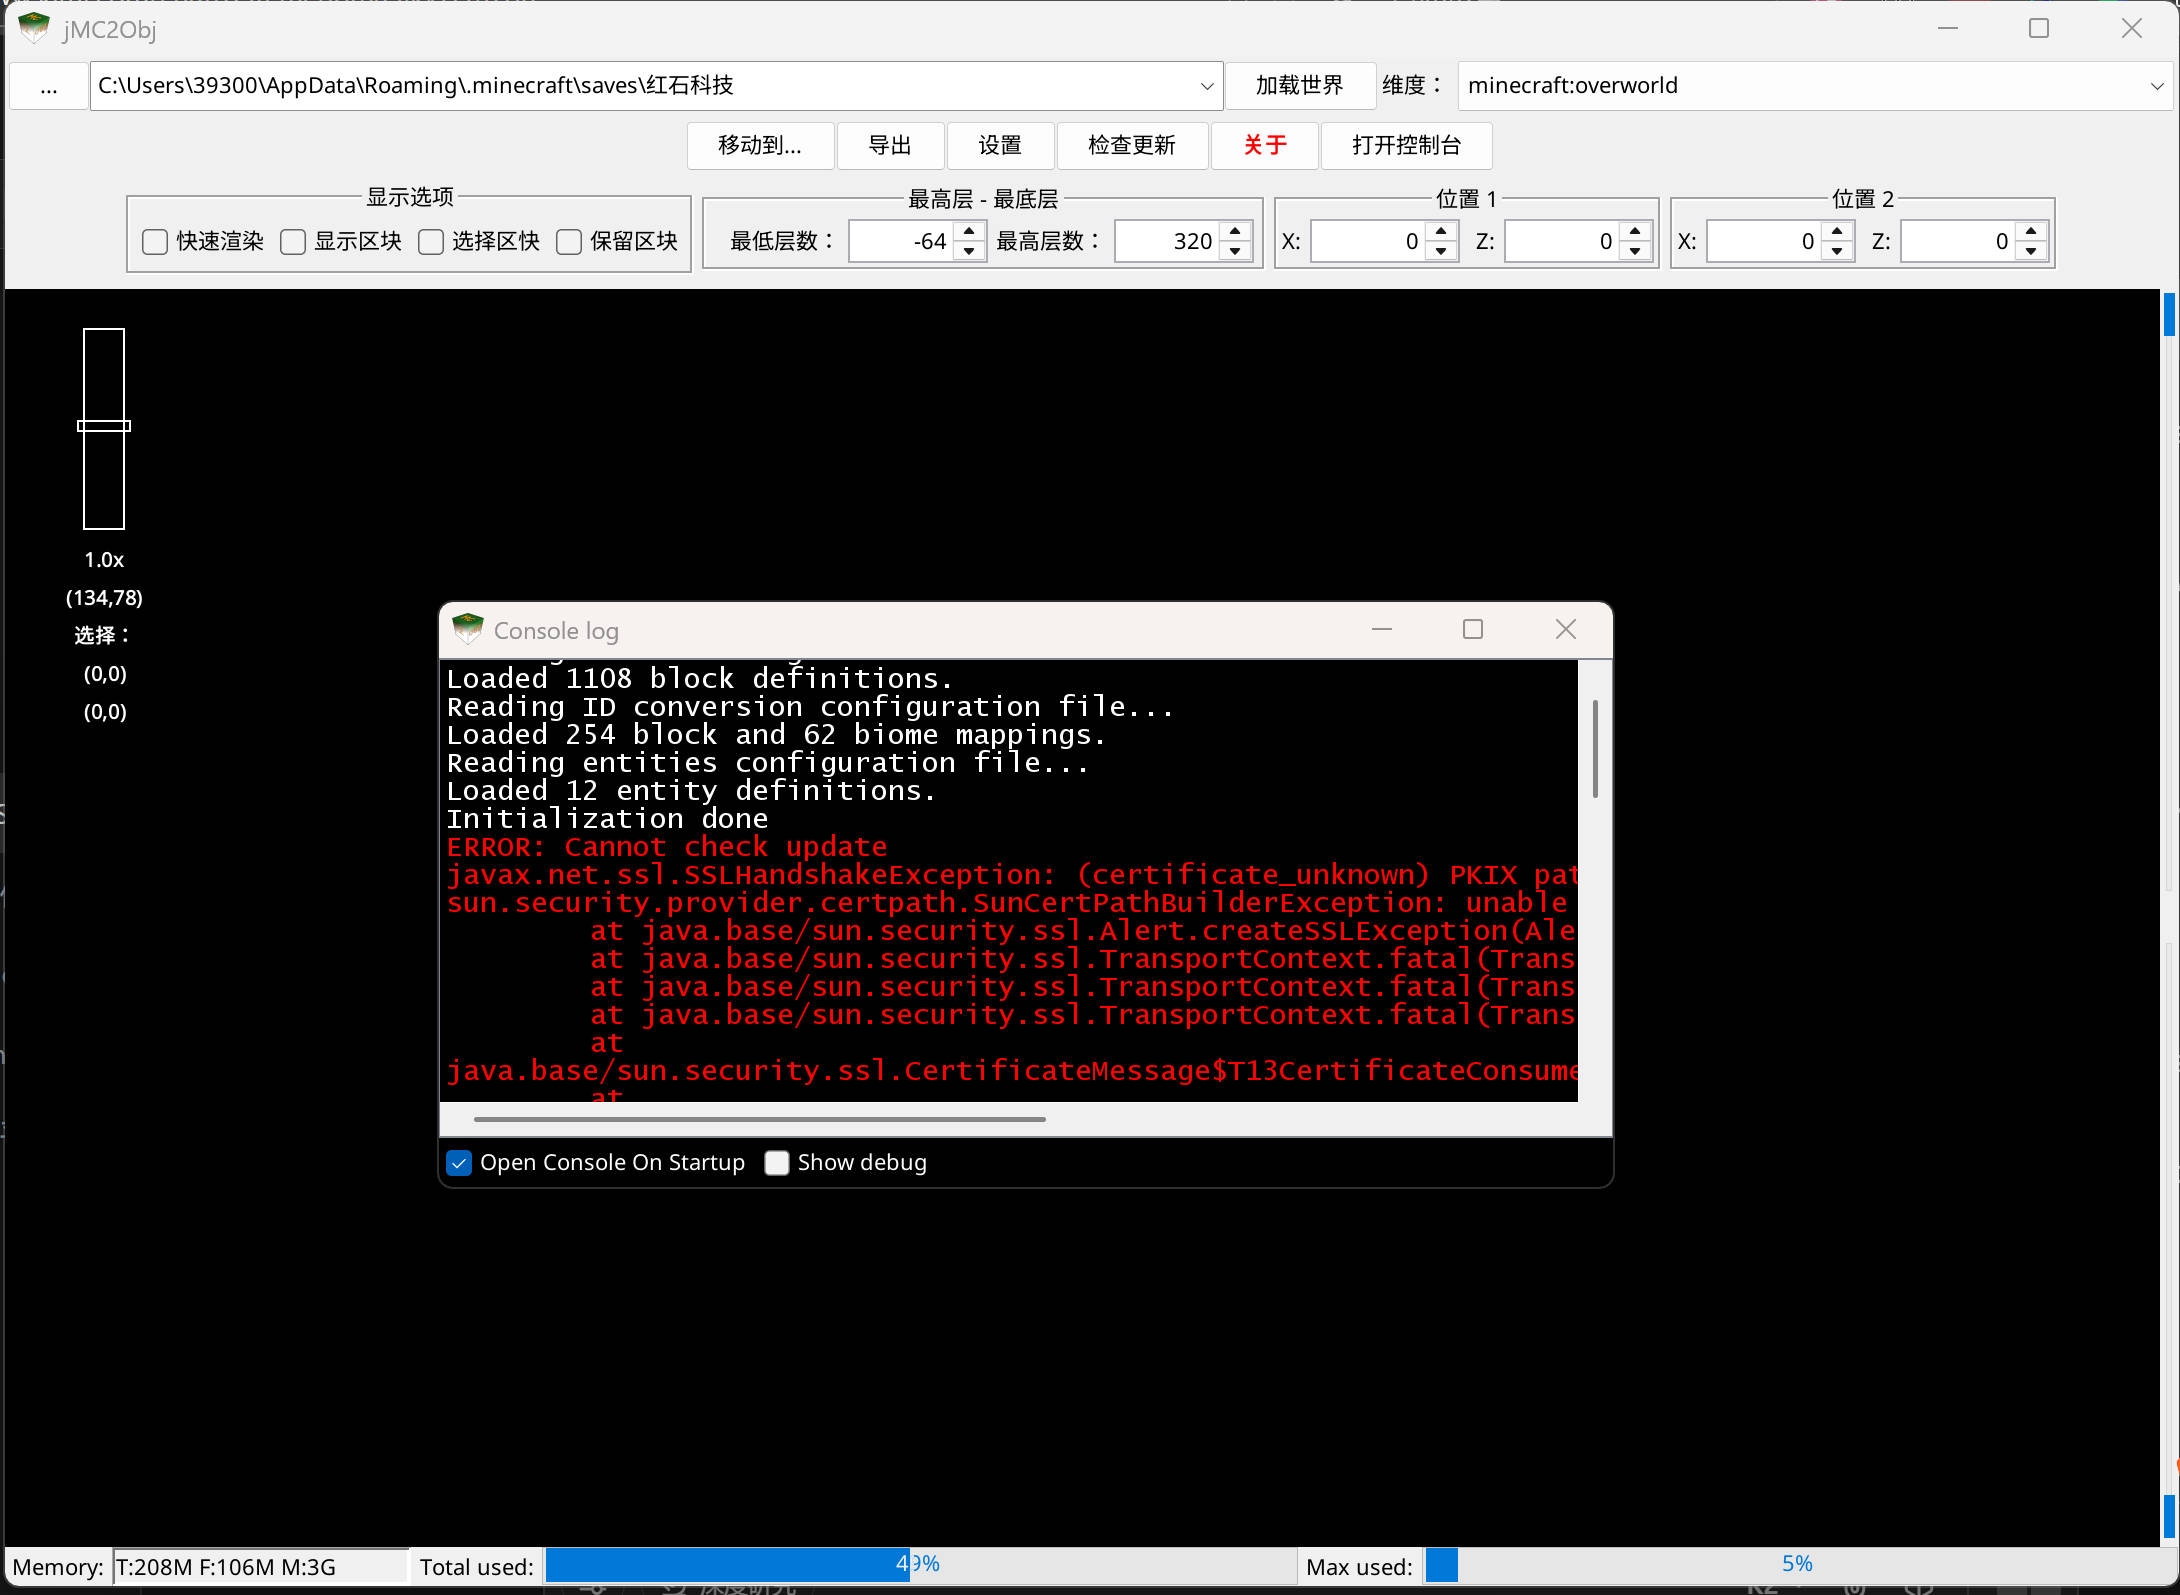Decrement Position 1 Z spinner down arrow
Screen dimensions: 2180x1595
tap(1635, 251)
